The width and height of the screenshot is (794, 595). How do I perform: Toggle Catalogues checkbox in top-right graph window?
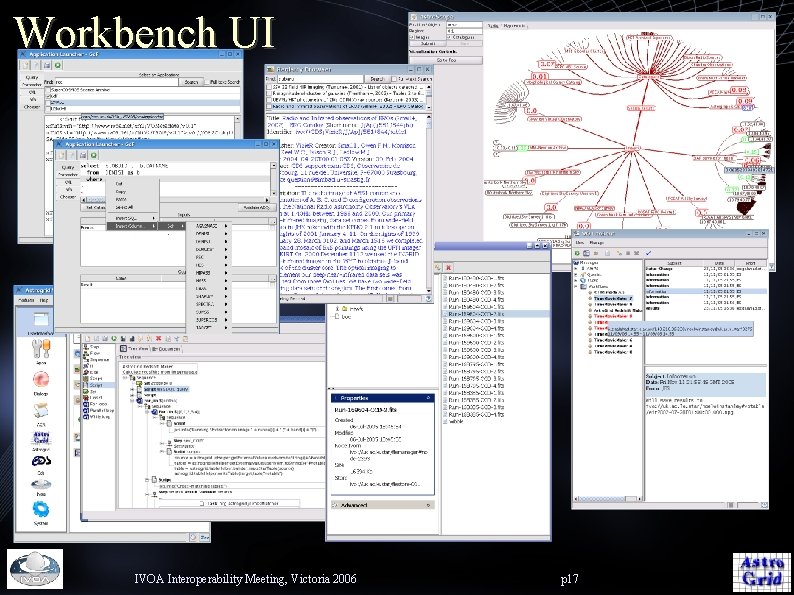[x=449, y=37]
